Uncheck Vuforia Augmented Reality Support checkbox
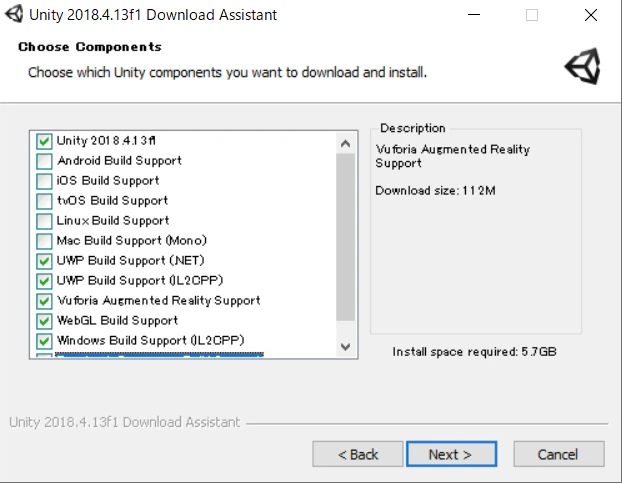Screen dimensions: 622x483 coord(44,301)
